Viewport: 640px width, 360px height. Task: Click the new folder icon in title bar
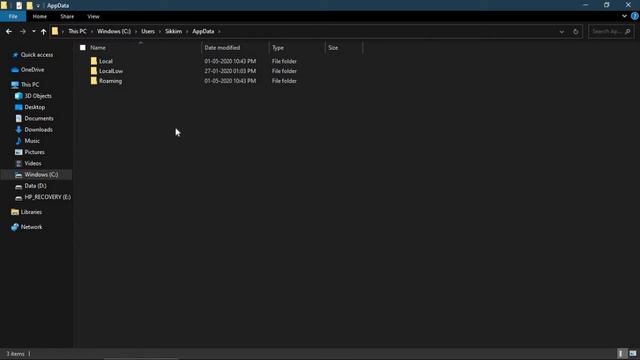(x=29, y=5)
